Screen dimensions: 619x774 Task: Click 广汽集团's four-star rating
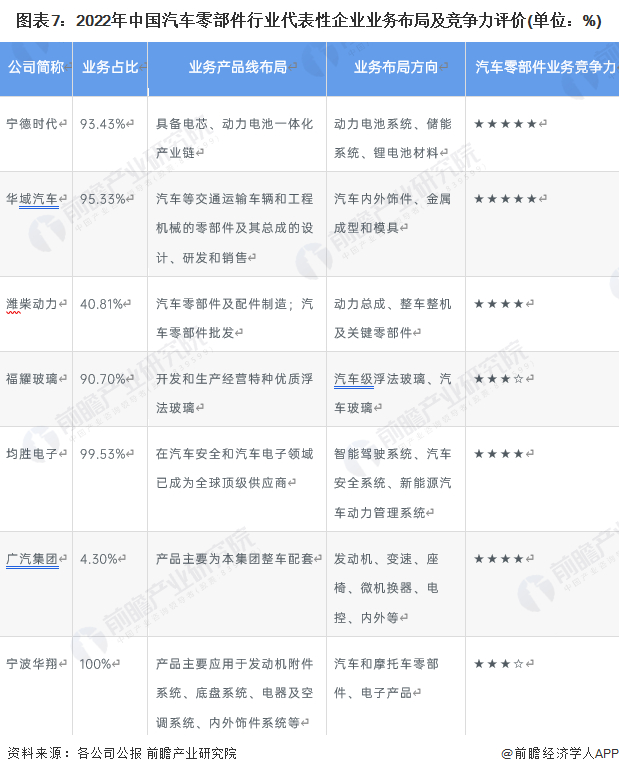point(499,559)
